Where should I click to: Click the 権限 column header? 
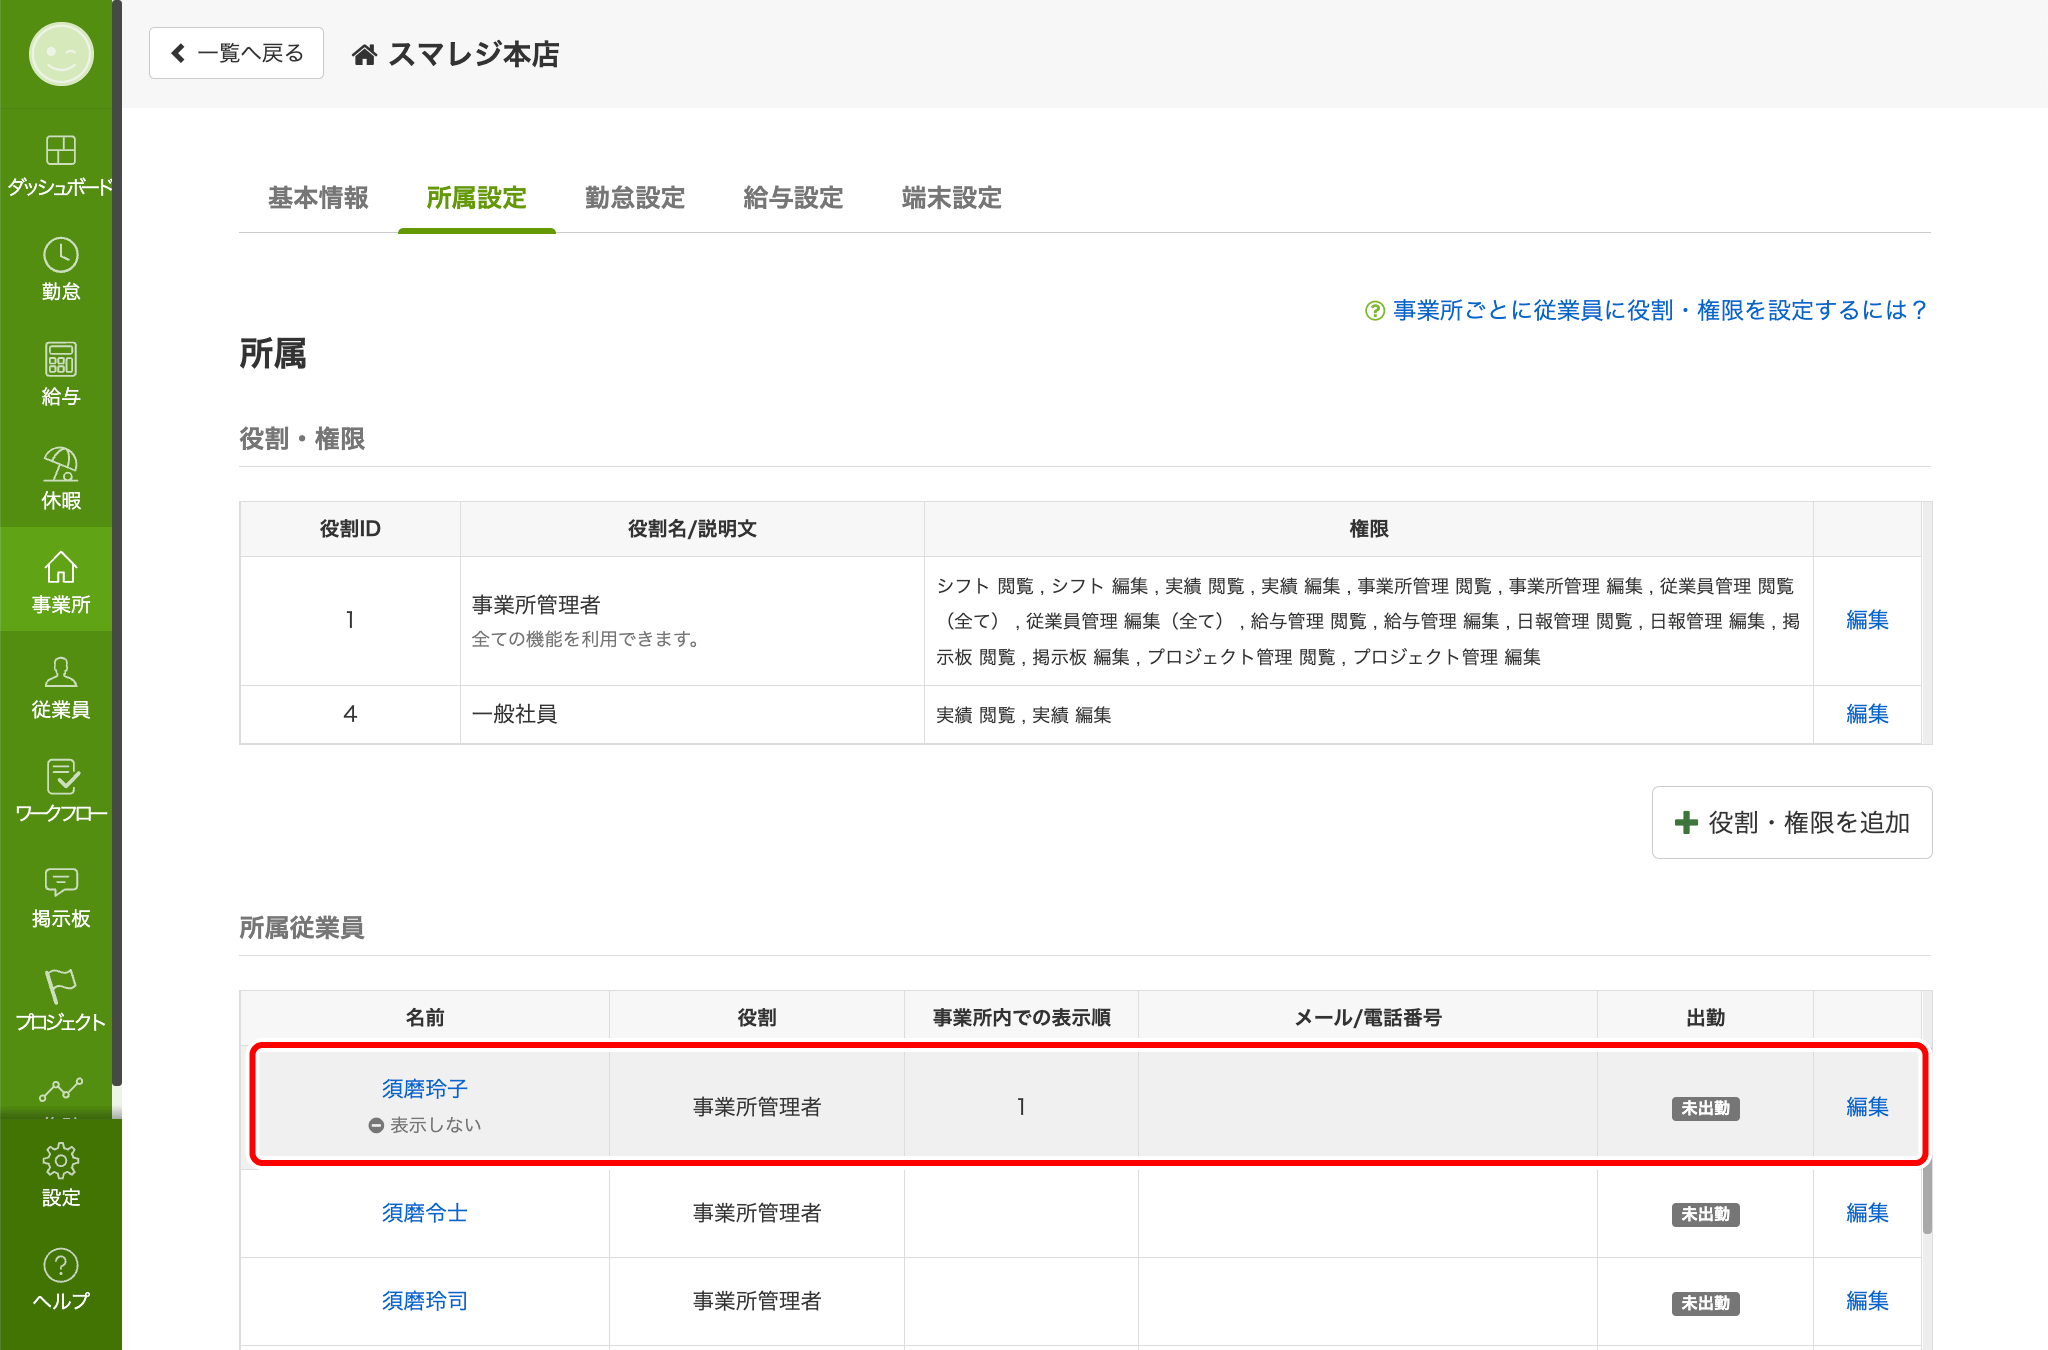pyautogui.click(x=1369, y=529)
